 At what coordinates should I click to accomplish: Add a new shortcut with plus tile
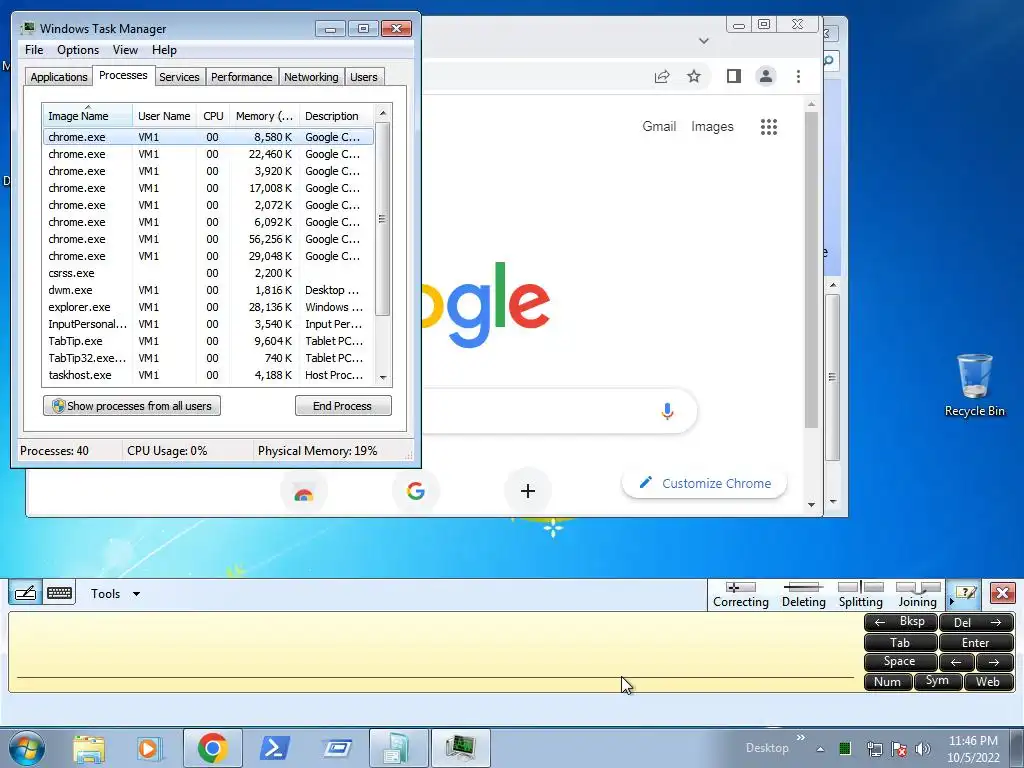pos(528,491)
